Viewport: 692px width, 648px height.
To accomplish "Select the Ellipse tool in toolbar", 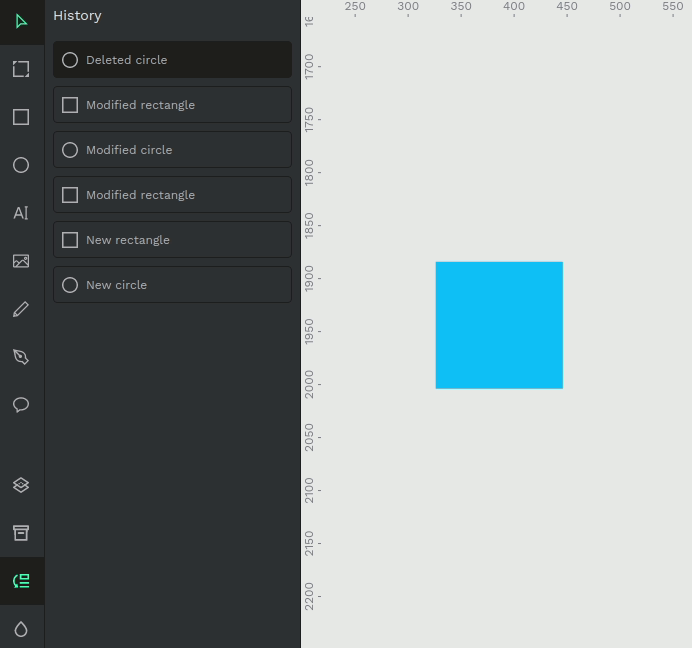I will pos(21,165).
